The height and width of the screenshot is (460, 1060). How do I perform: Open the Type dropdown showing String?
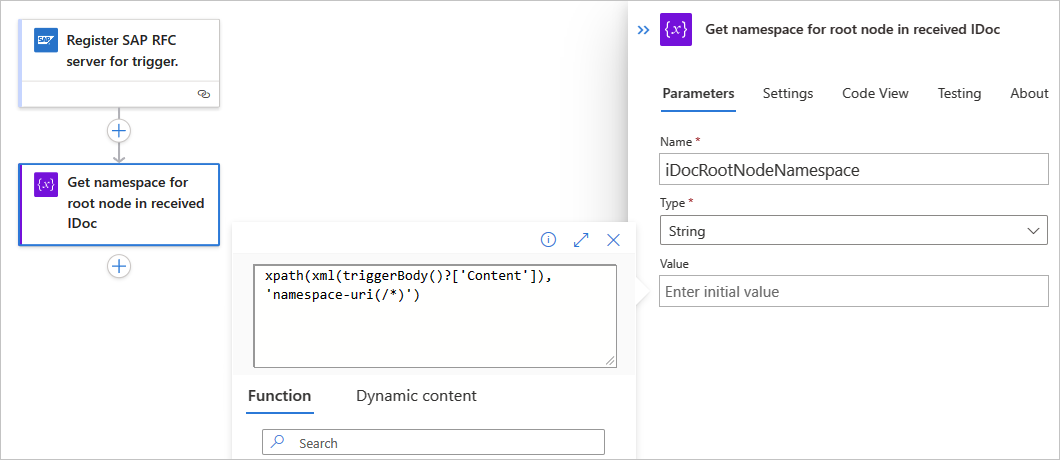(x=853, y=231)
